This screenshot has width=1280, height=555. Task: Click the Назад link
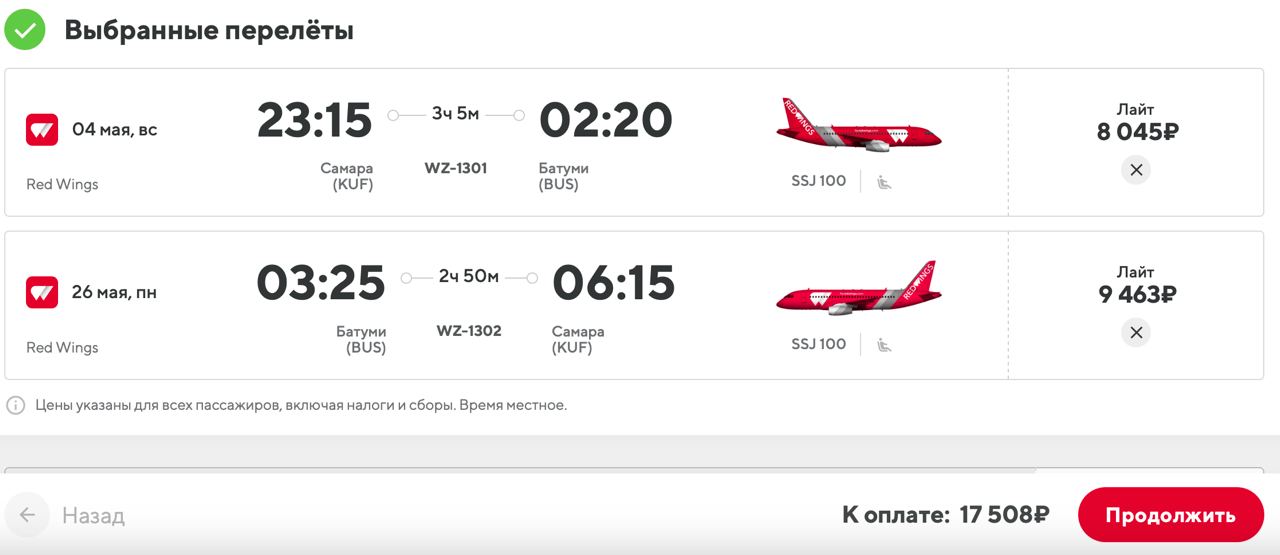click(x=93, y=516)
